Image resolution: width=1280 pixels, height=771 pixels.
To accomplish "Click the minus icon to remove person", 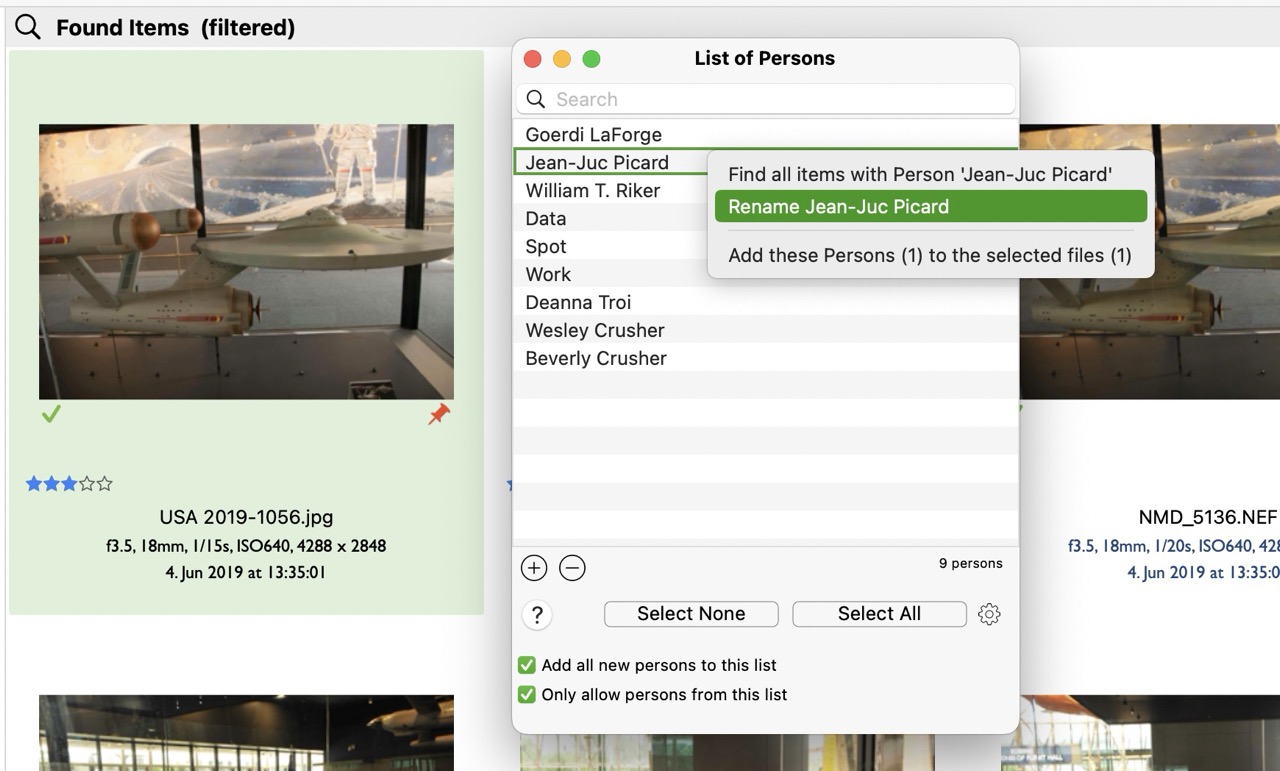I will coord(572,568).
